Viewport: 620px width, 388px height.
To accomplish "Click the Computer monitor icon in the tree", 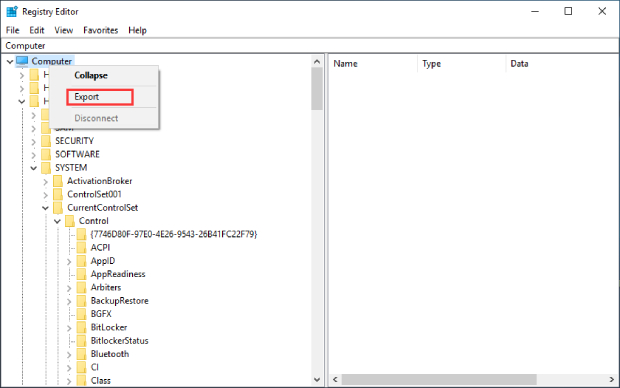I will pos(22,61).
